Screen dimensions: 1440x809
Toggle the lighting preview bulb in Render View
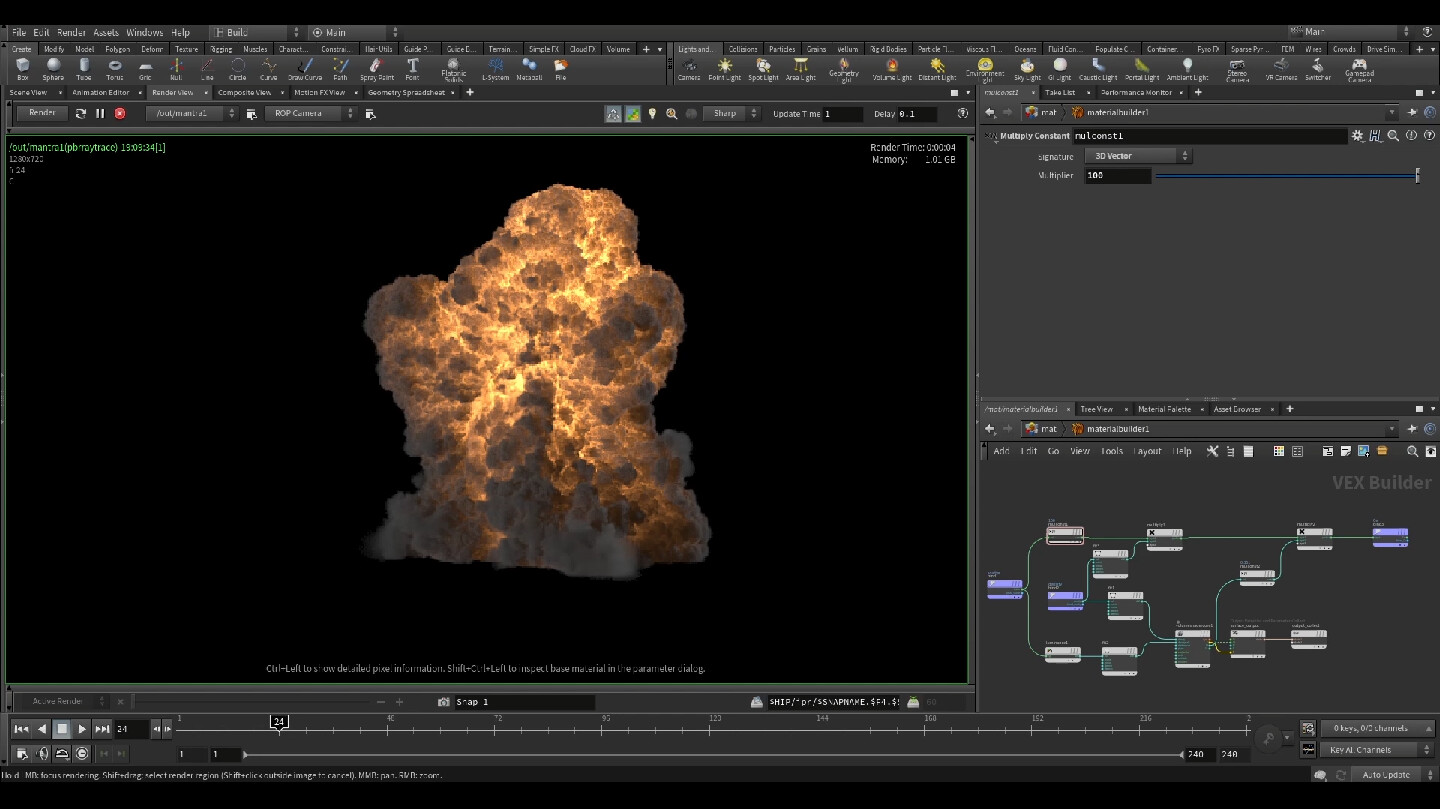click(654, 113)
